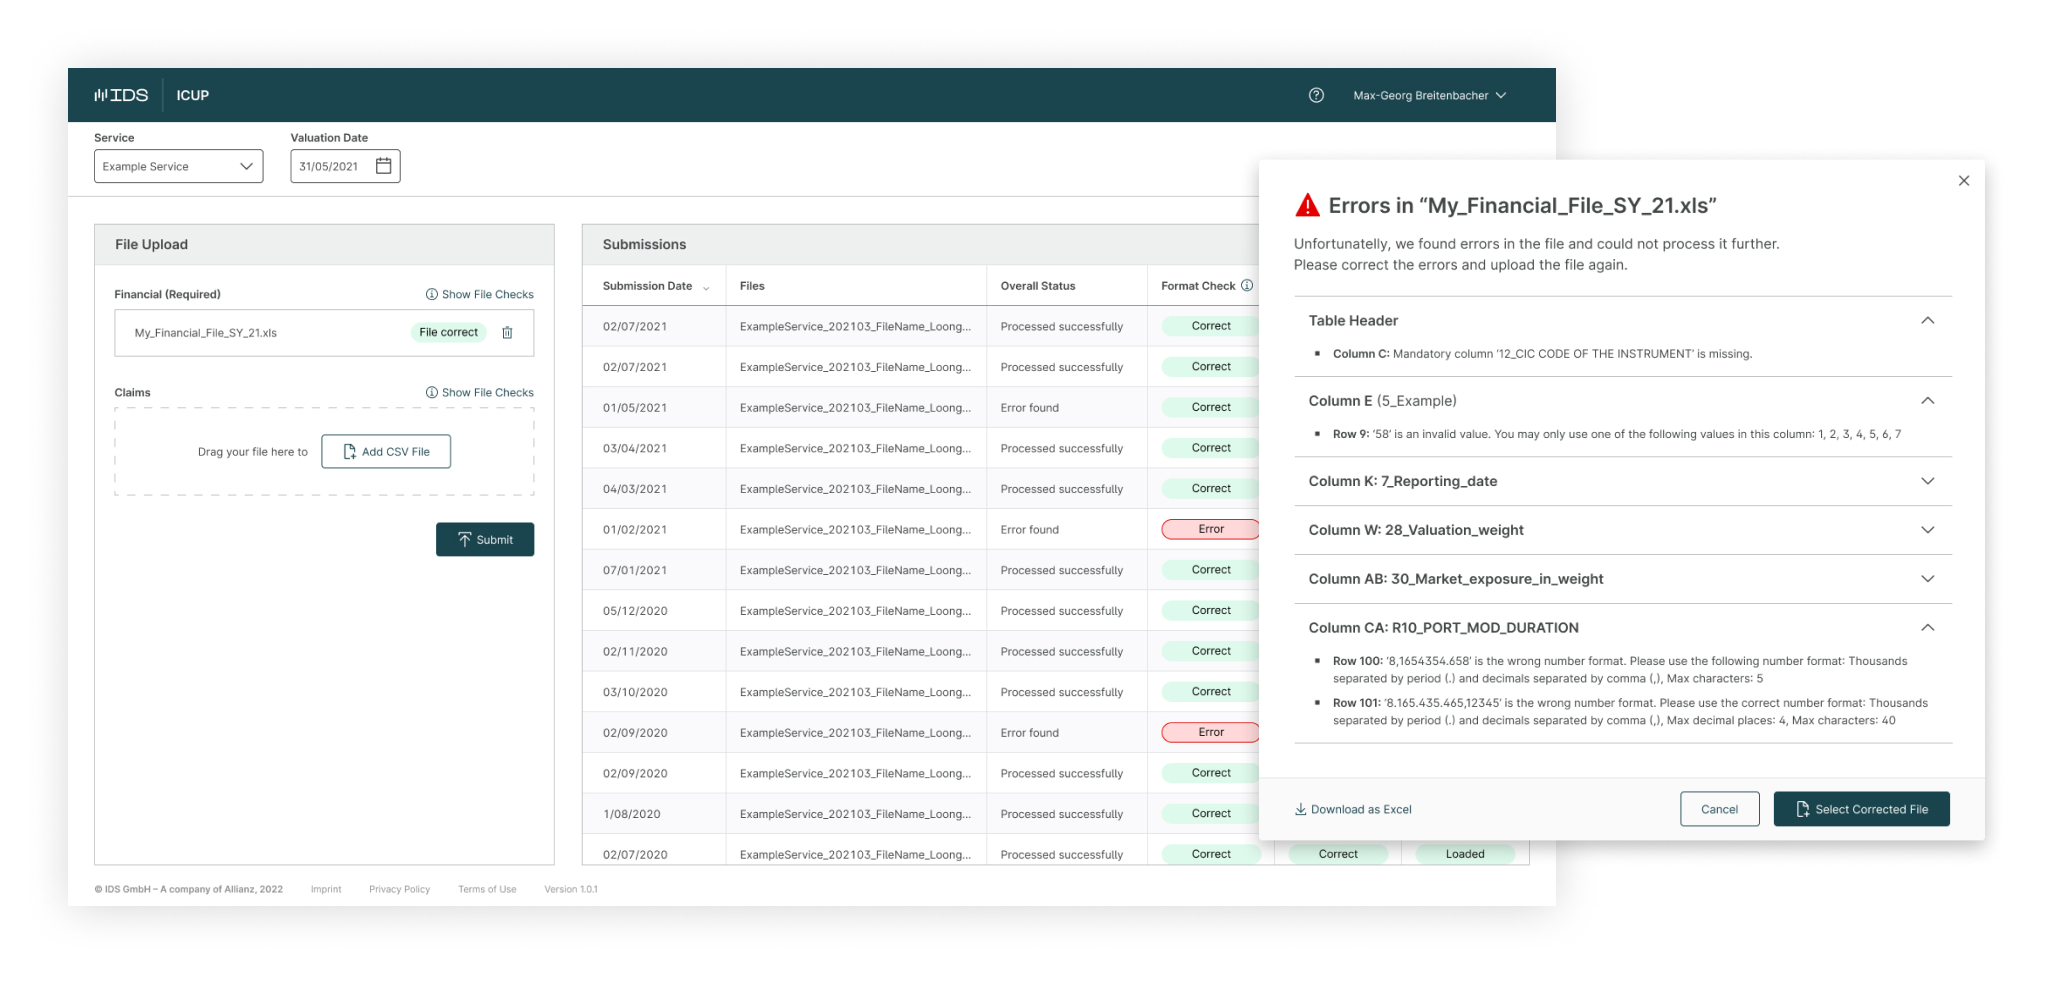Open the Privacy Policy footer link
The width and height of the screenshot is (2048, 1000).
(399, 889)
